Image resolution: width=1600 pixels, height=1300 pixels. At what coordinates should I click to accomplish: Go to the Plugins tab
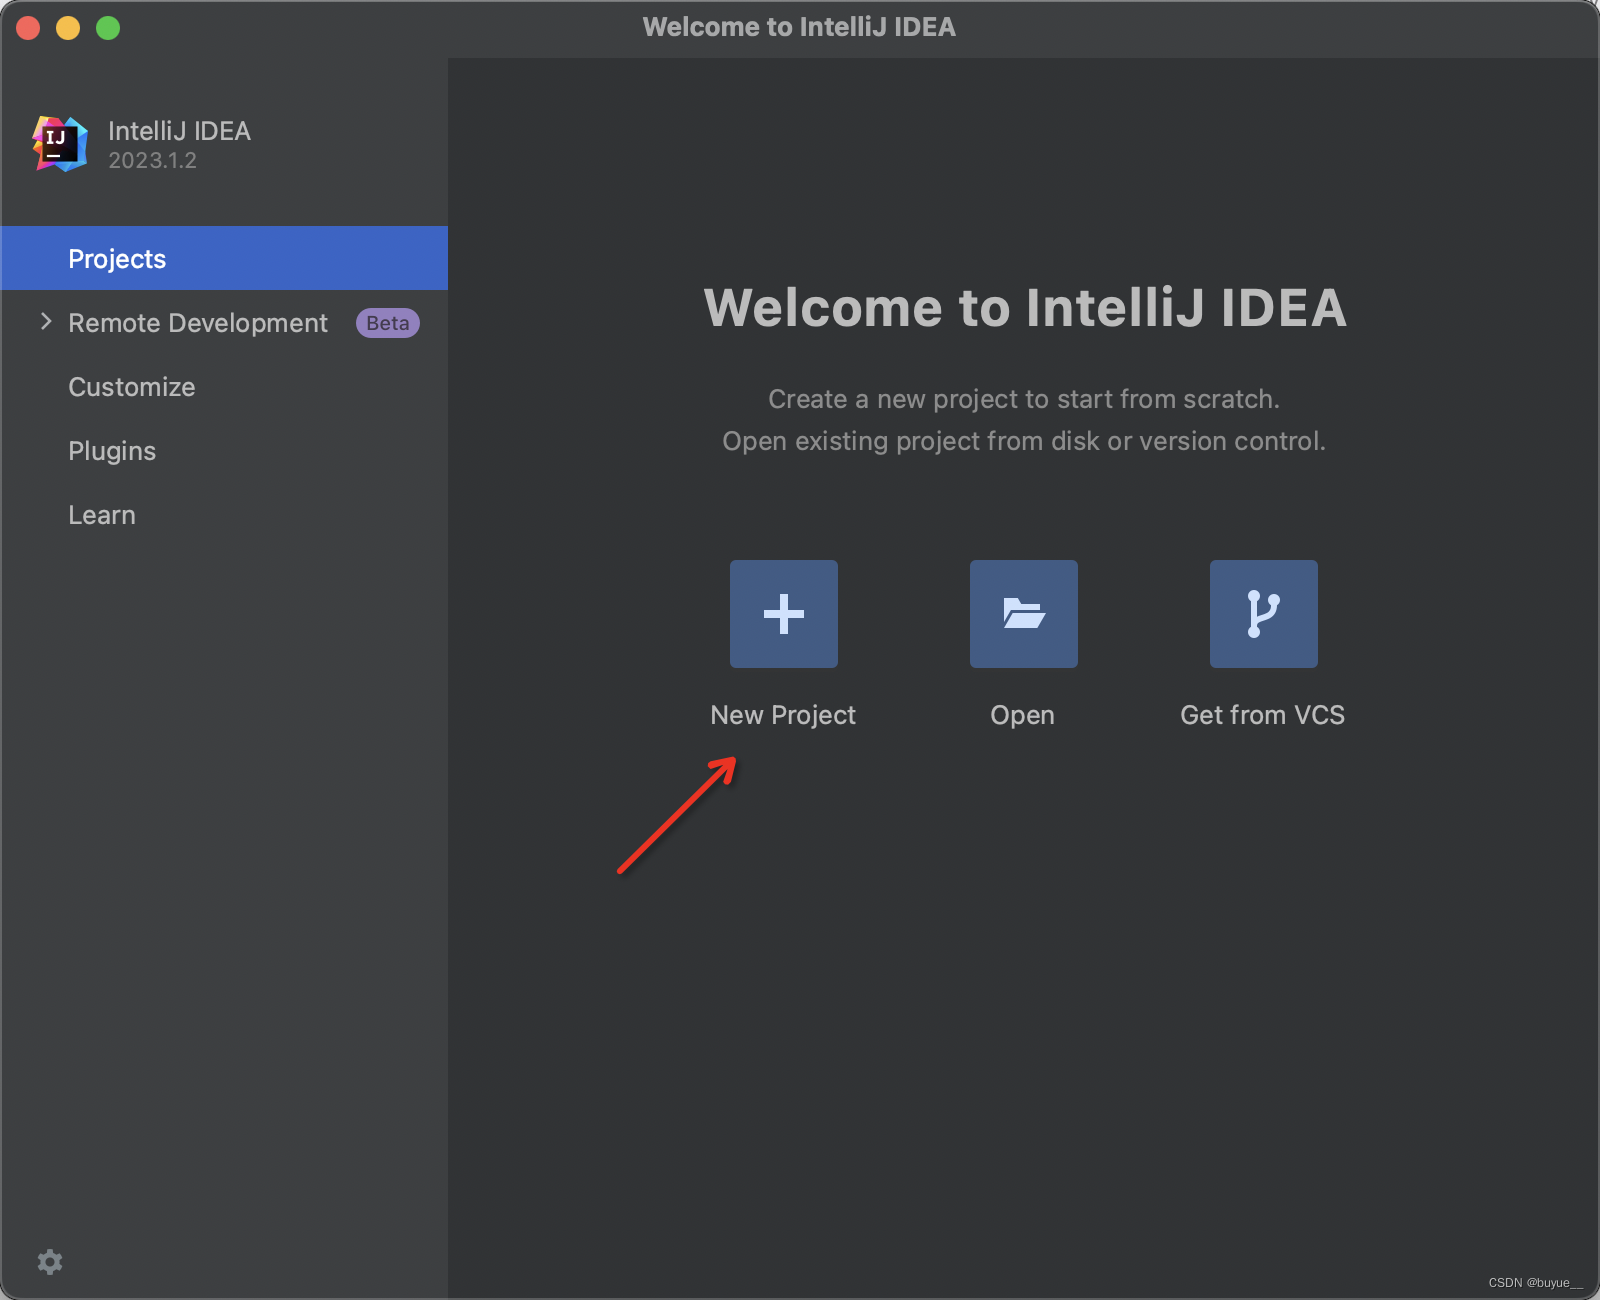[x=224, y=450]
